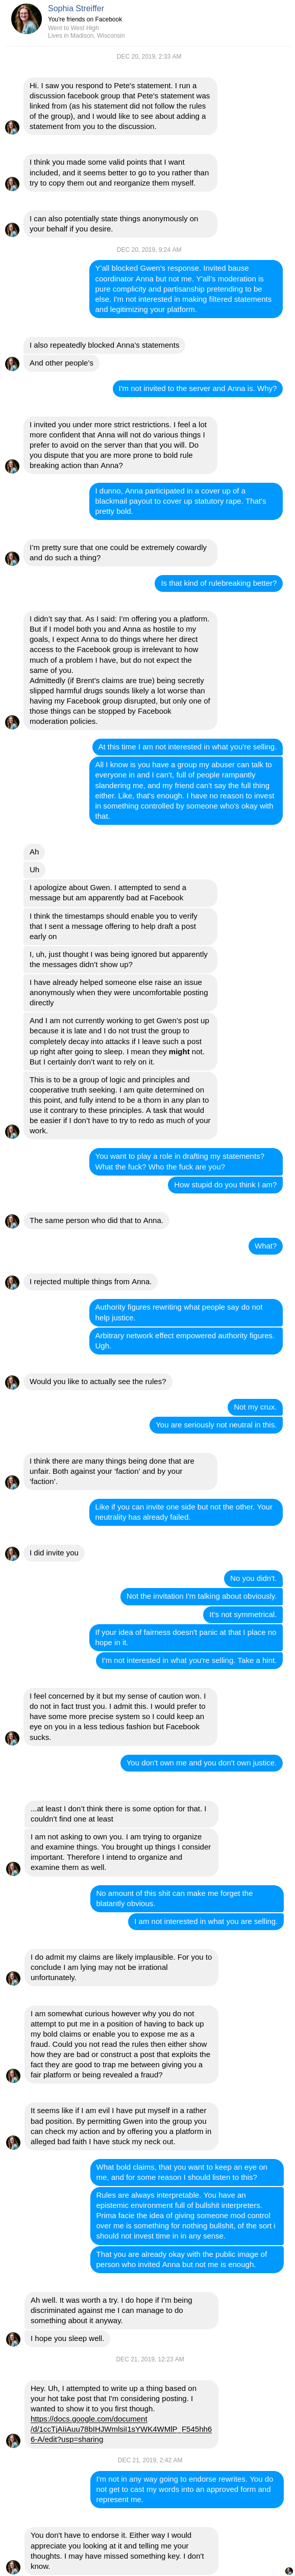Screen dimensions: 295x2576
Task: Open the Sophia Streiffer name link
Action: (76, 8)
